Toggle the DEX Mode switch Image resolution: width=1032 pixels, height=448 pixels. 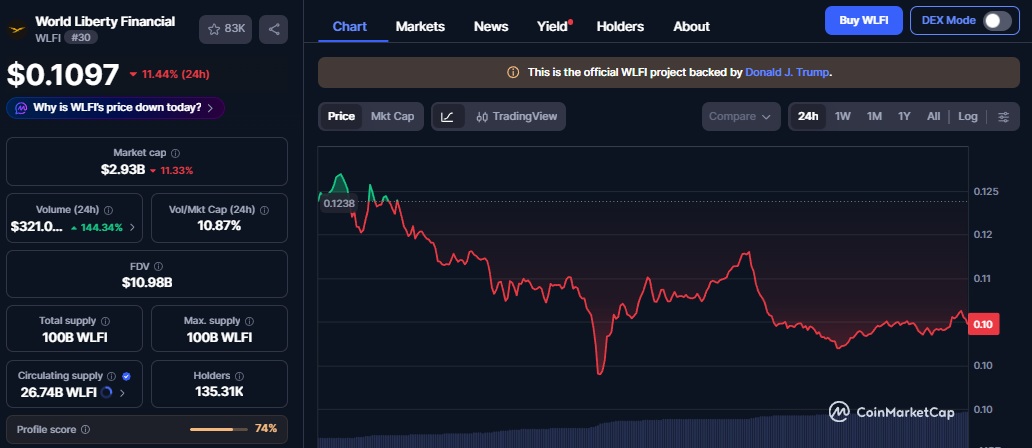[996, 21]
